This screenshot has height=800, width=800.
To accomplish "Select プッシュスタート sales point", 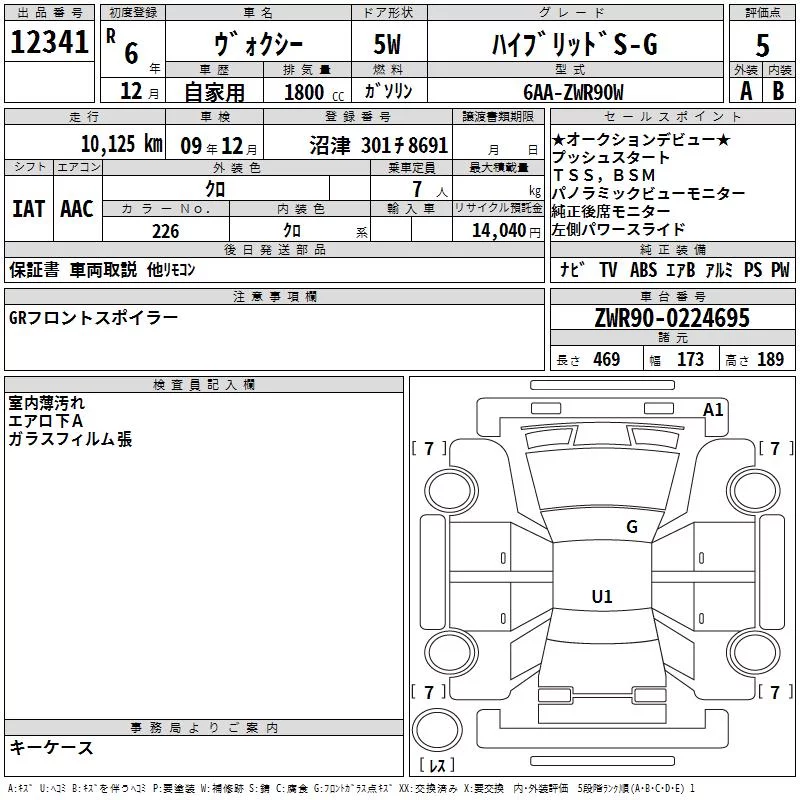I will tap(611, 157).
